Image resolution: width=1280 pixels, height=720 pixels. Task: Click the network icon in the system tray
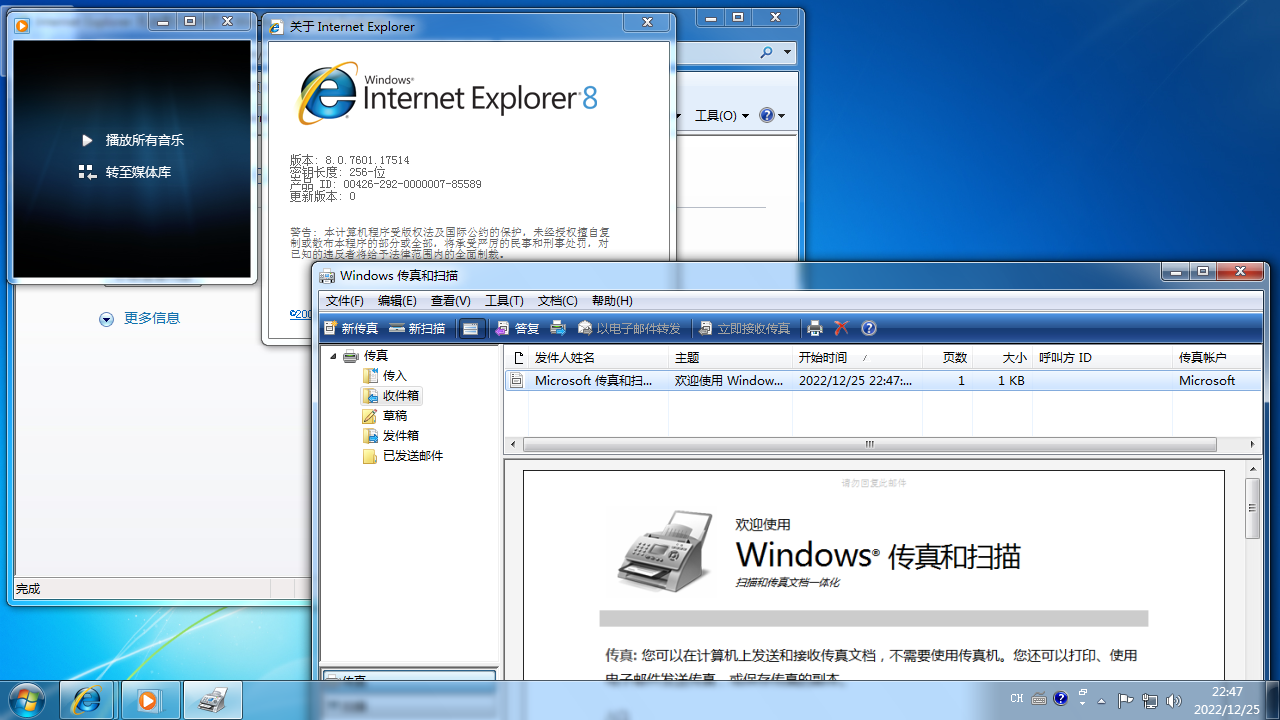click(x=1150, y=701)
